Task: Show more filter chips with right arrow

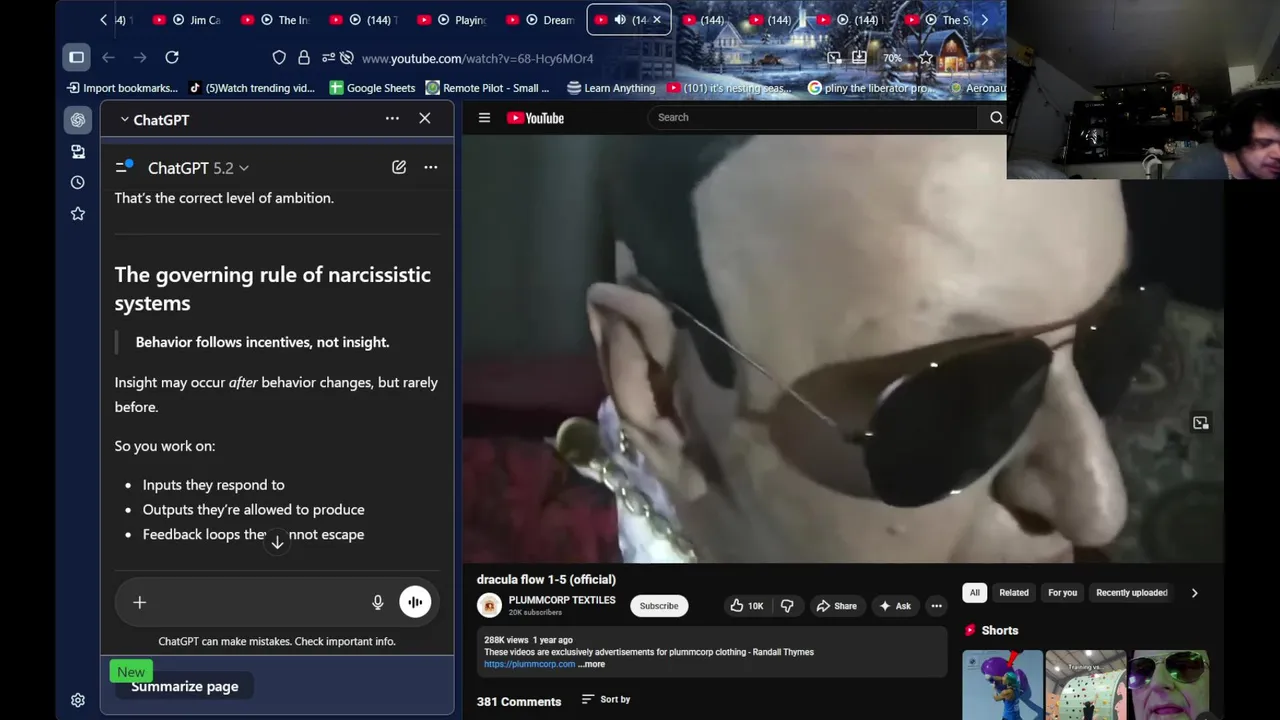Action: click(x=1194, y=593)
